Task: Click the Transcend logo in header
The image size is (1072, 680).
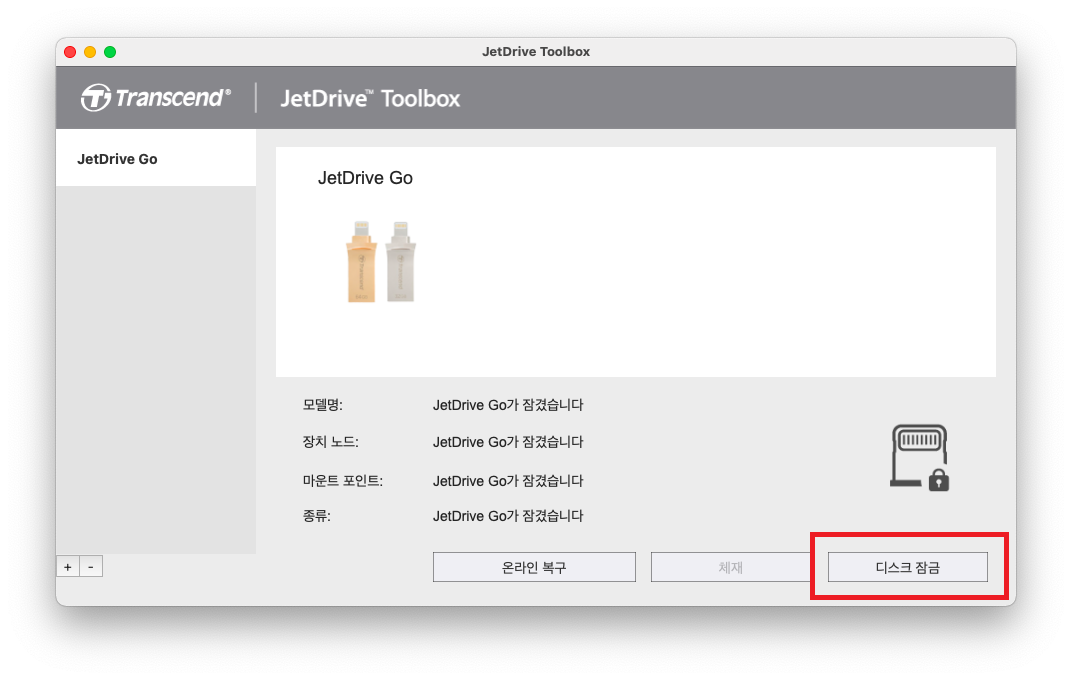Action: (156, 98)
